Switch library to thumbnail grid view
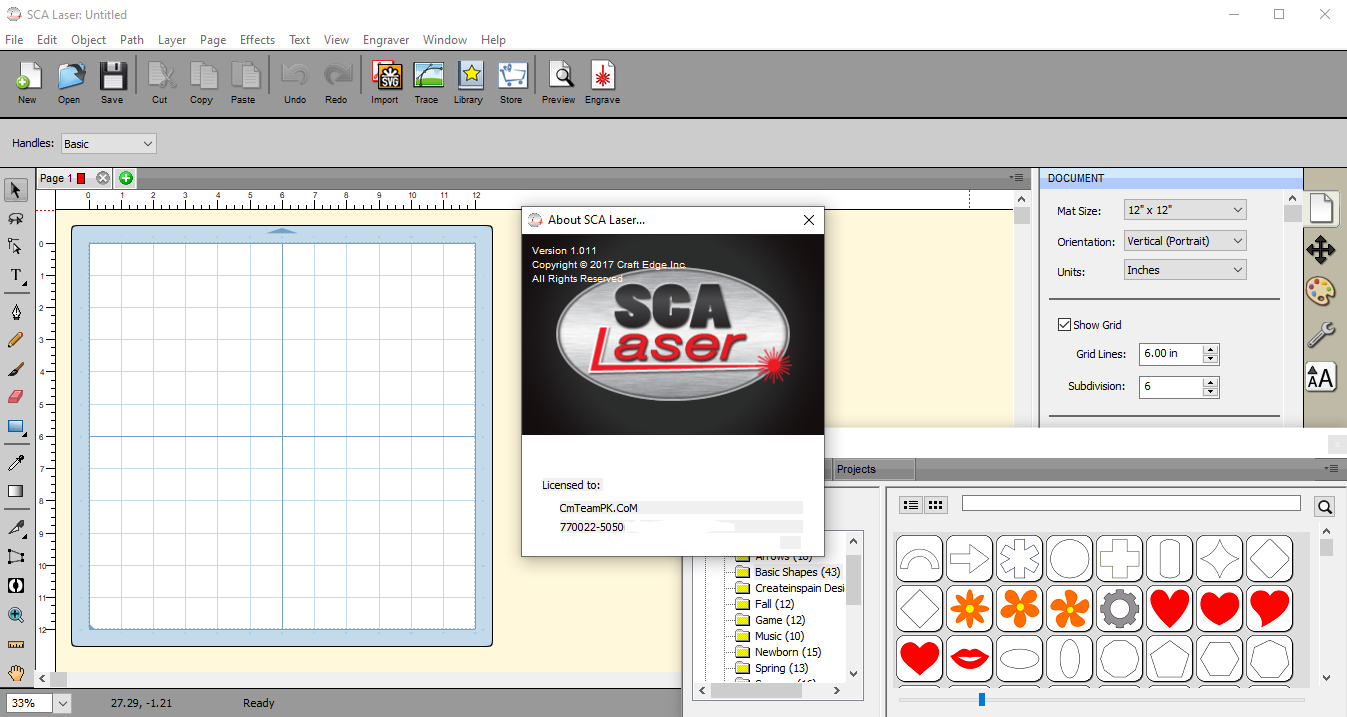This screenshot has width=1347, height=717. (x=936, y=506)
